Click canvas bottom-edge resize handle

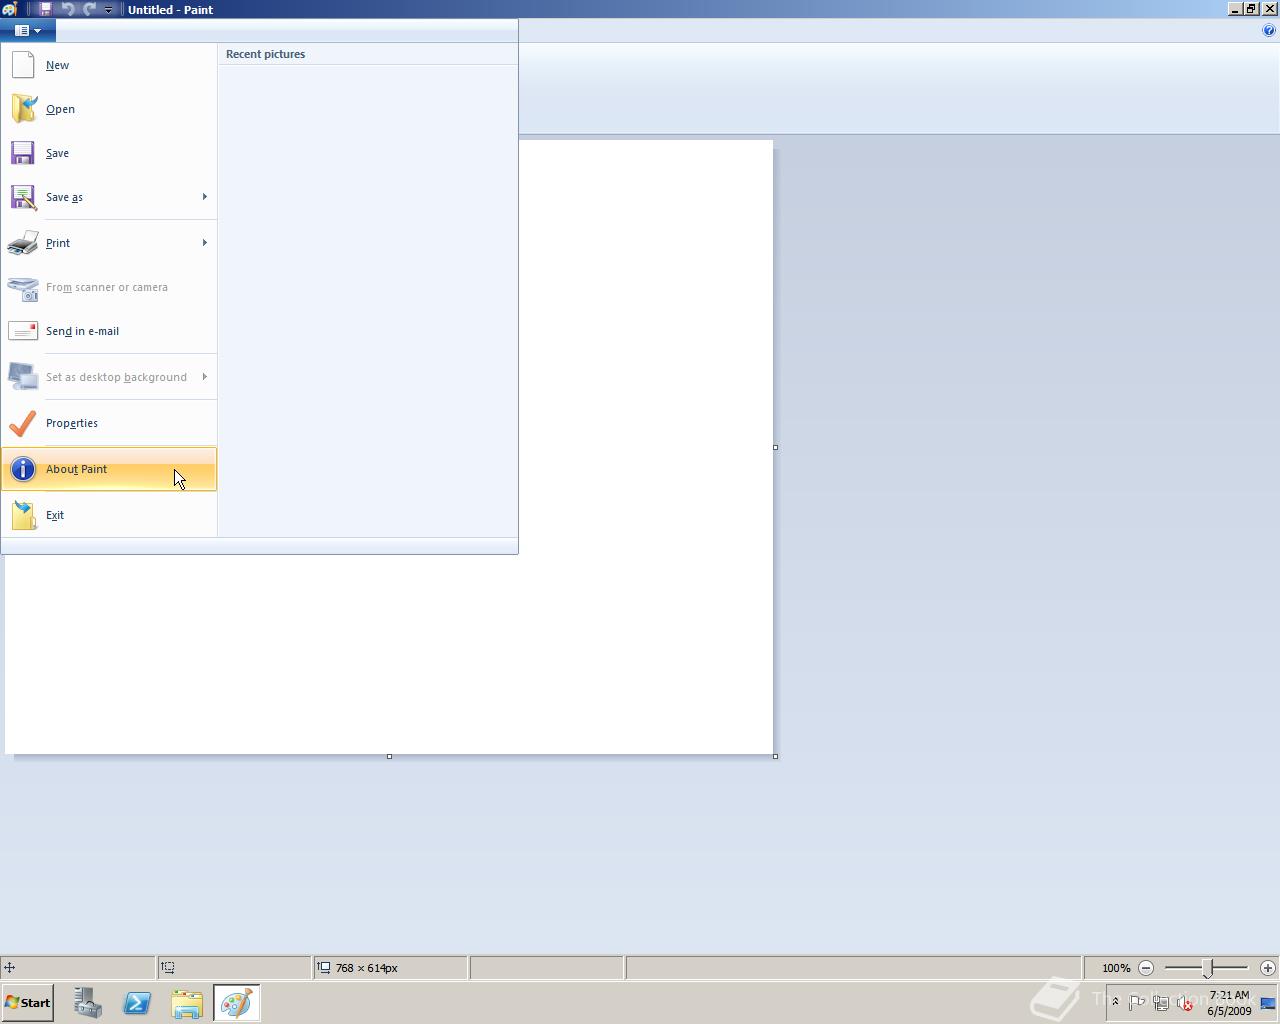pyautogui.click(x=389, y=756)
